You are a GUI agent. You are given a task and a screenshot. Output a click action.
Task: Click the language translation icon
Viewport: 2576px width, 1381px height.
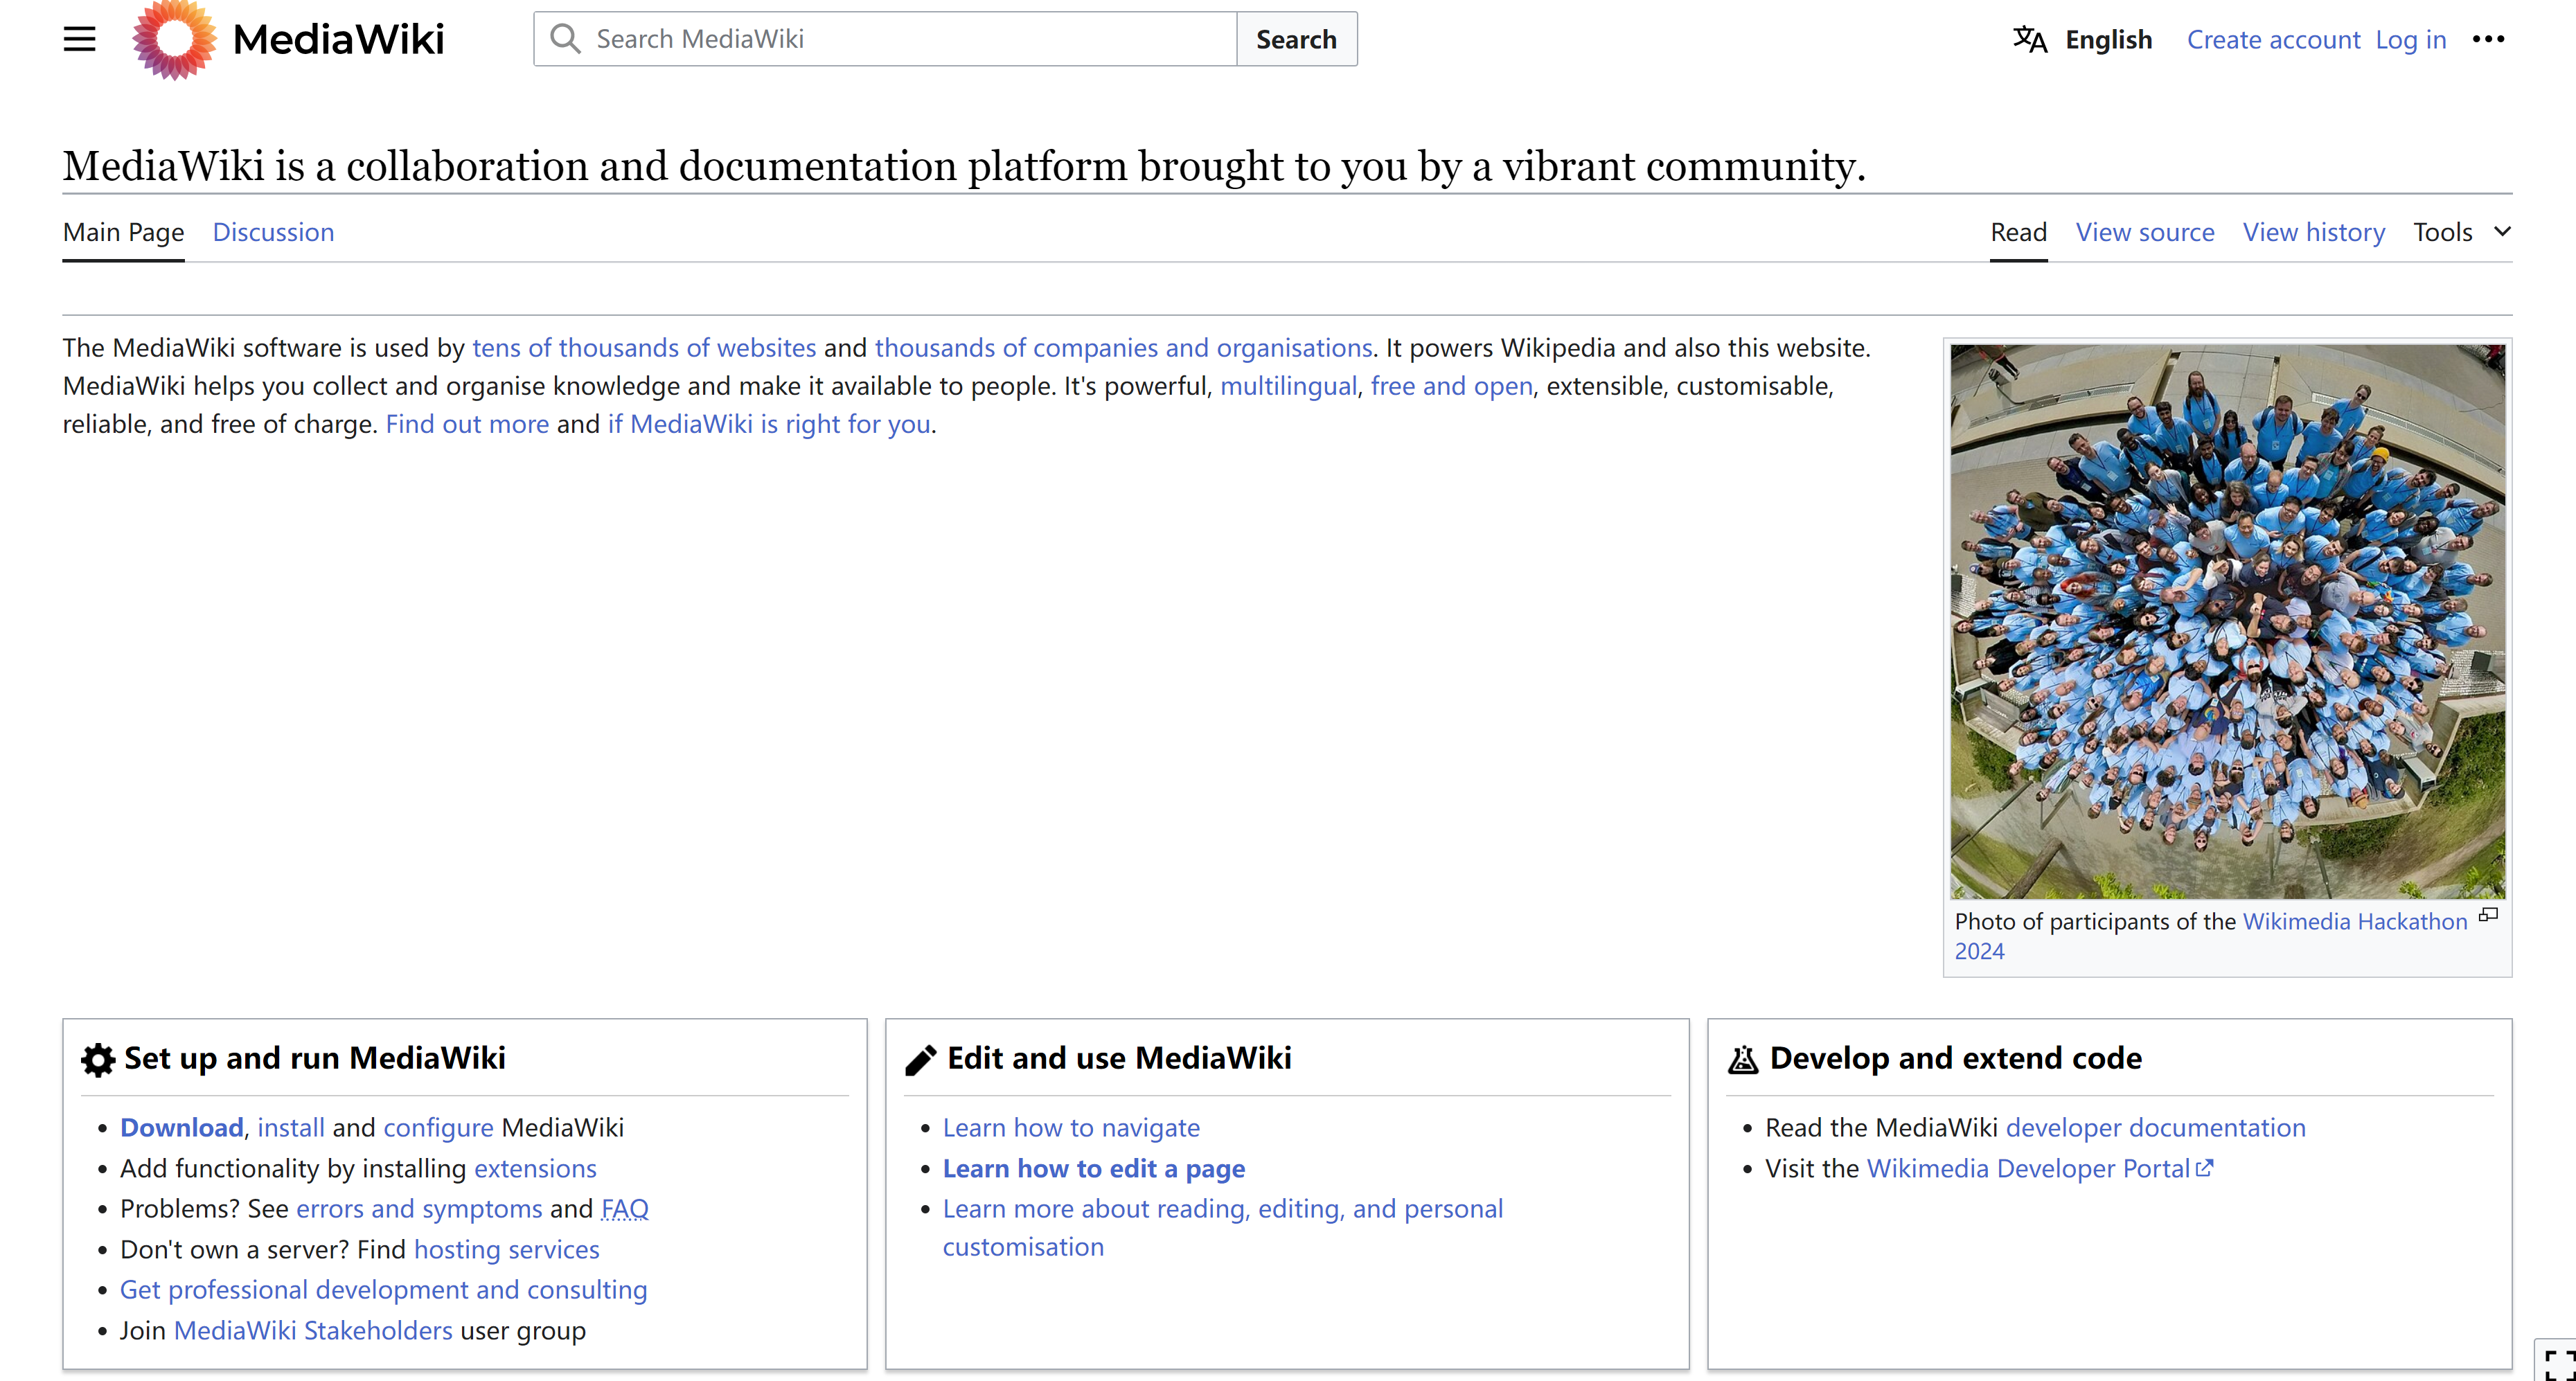[x=2031, y=37]
